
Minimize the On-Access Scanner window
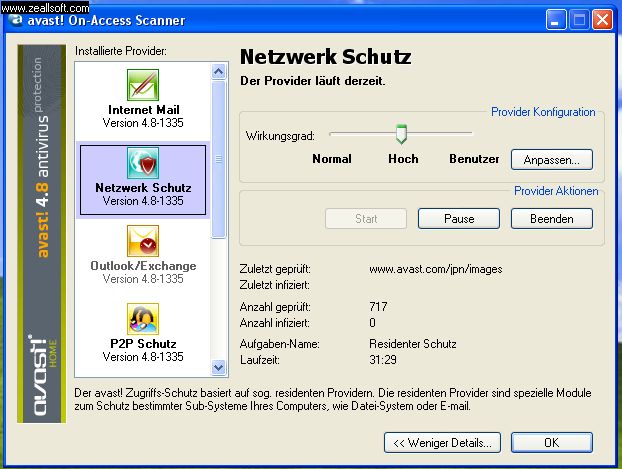(x=556, y=19)
